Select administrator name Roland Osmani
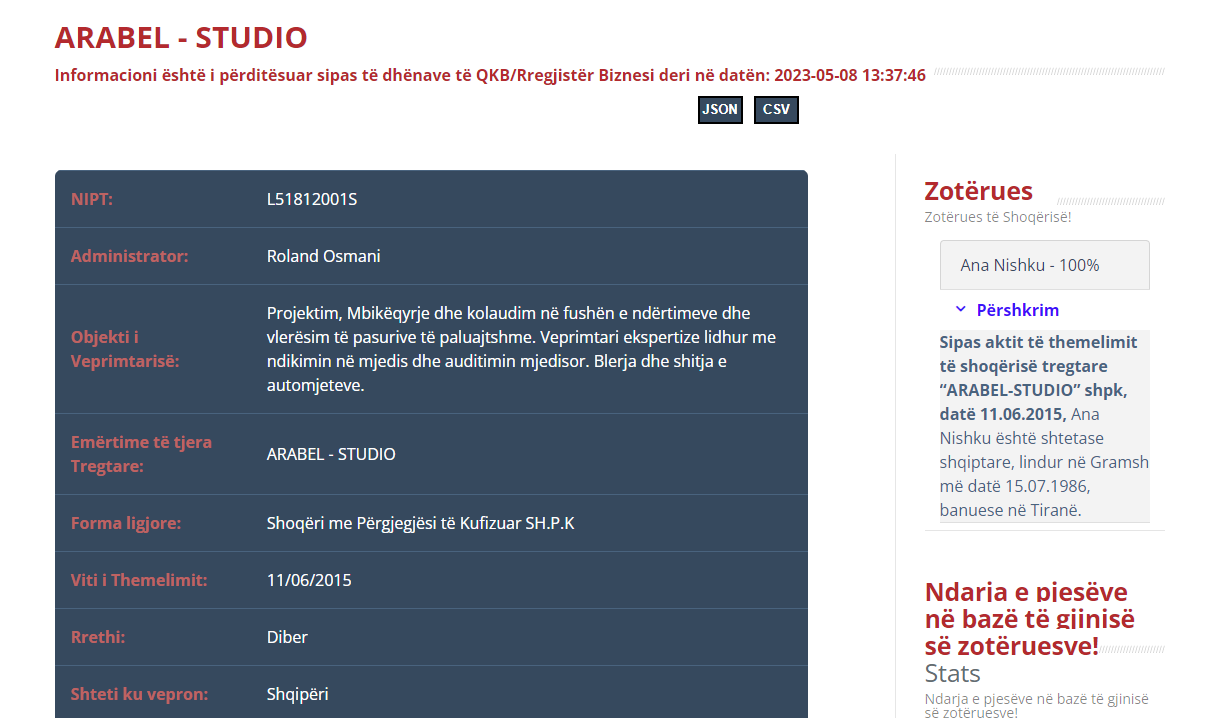1214x718 pixels. point(323,256)
